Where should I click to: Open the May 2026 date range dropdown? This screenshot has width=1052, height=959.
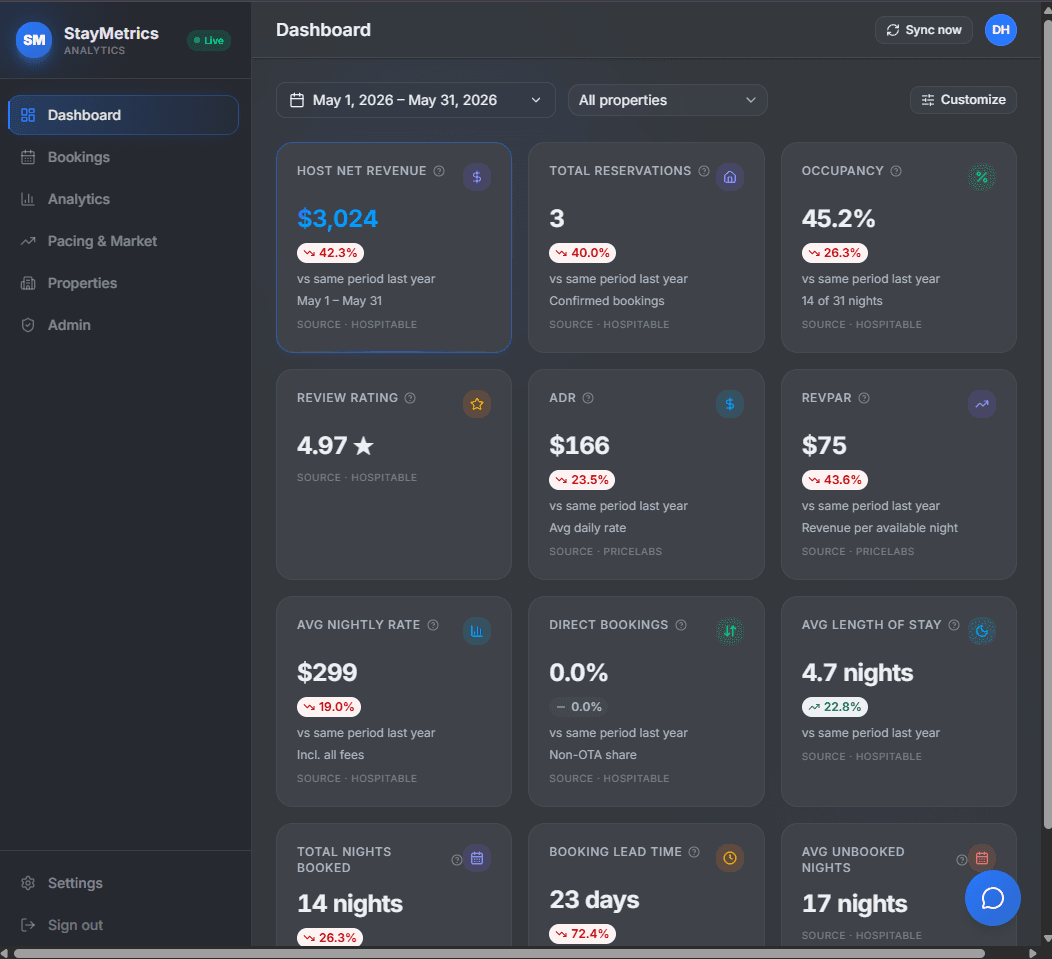pos(415,100)
